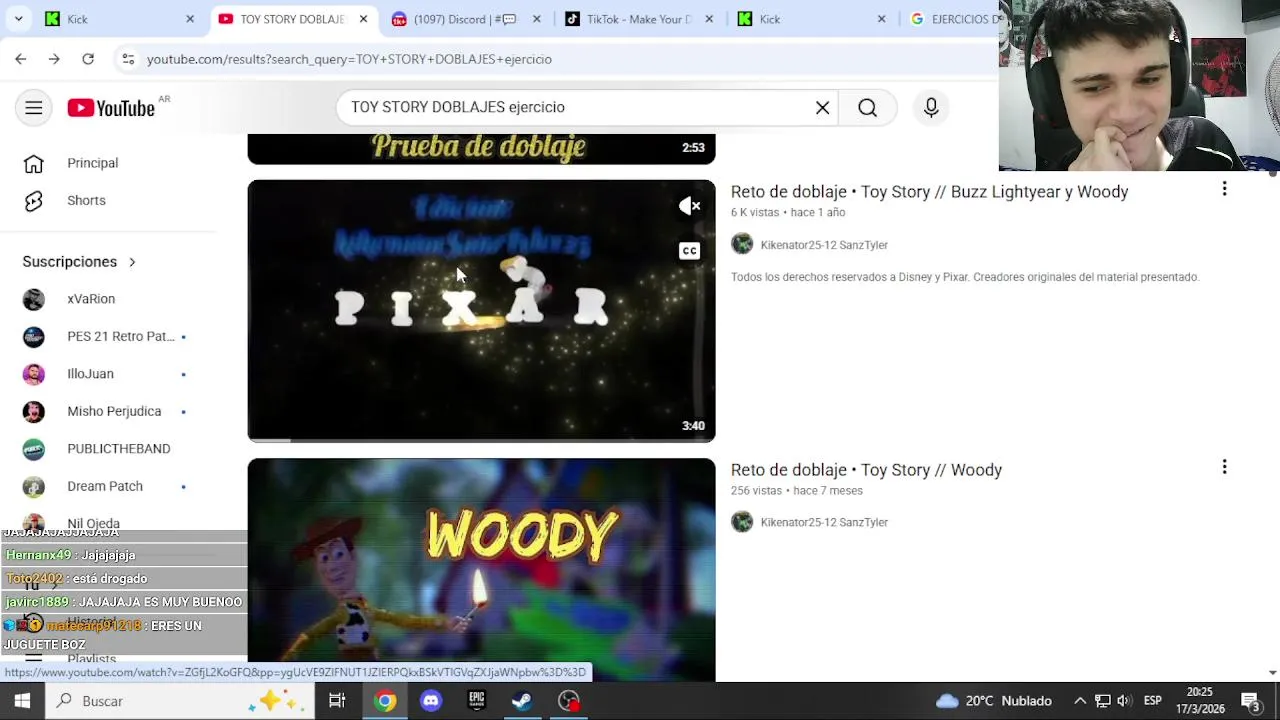Viewport: 1280px width, 720px height.
Task: Open Pixar video thumbnail
Action: pos(481,311)
